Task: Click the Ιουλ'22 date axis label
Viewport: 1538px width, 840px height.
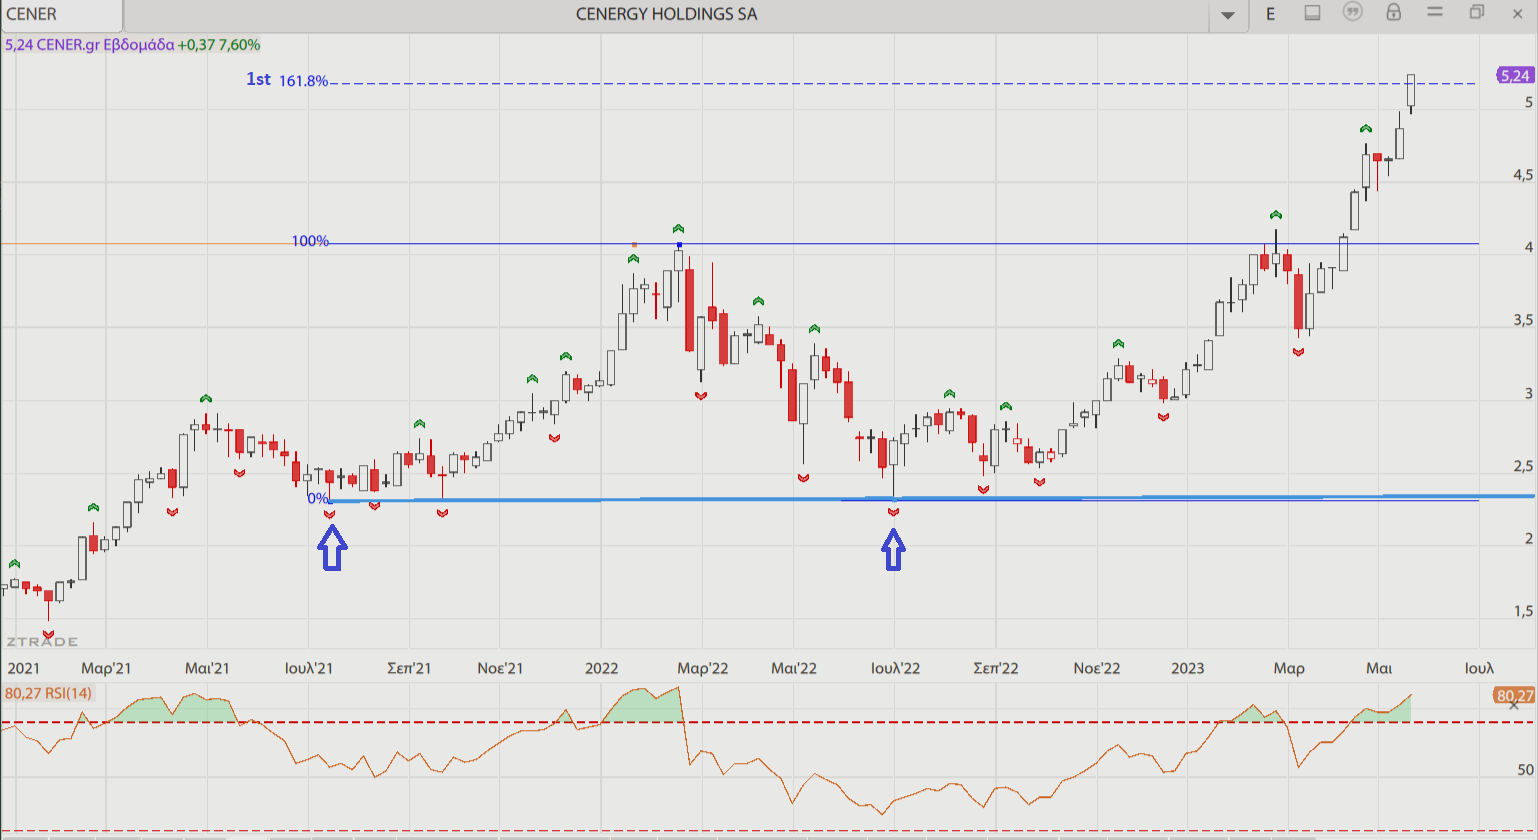Action: point(896,668)
